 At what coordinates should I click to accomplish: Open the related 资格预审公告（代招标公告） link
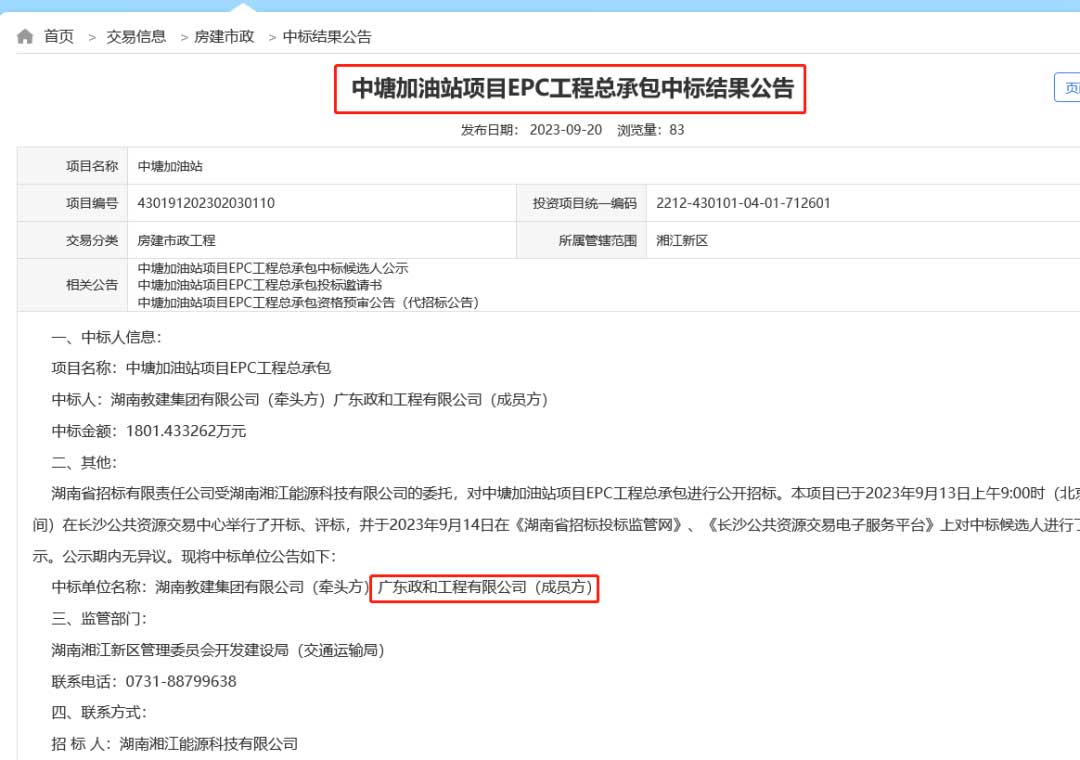[x=308, y=302]
